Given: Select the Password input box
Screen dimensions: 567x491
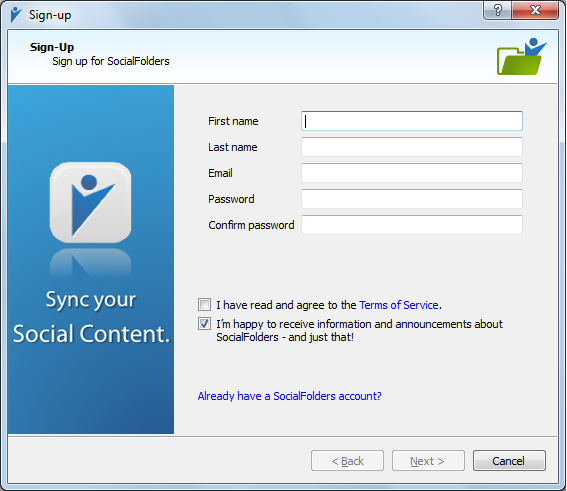Looking at the screenshot, I should pyautogui.click(x=412, y=199).
